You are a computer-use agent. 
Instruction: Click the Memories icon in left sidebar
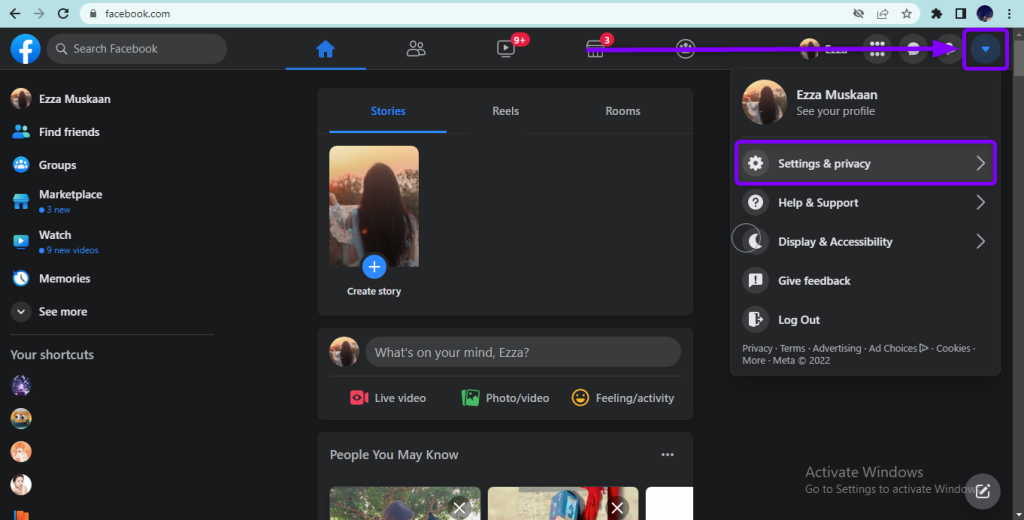[x=21, y=279]
